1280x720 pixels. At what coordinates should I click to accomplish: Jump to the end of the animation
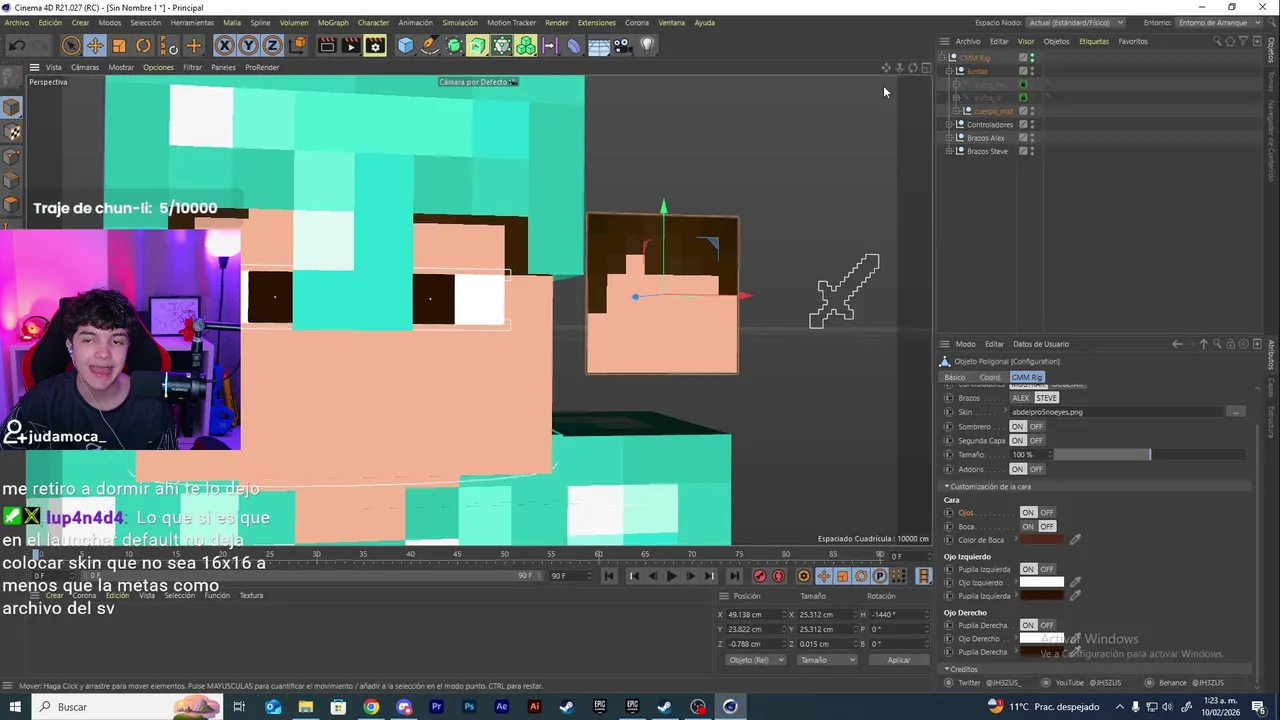click(x=734, y=576)
